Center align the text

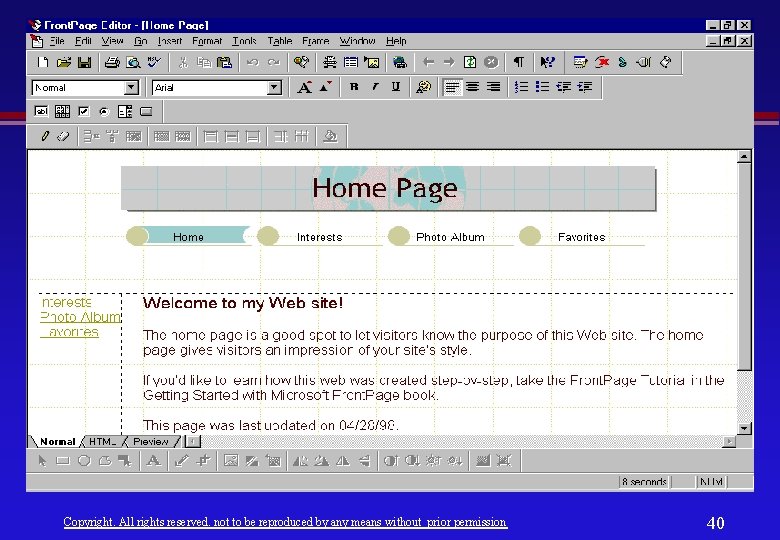click(473, 87)
